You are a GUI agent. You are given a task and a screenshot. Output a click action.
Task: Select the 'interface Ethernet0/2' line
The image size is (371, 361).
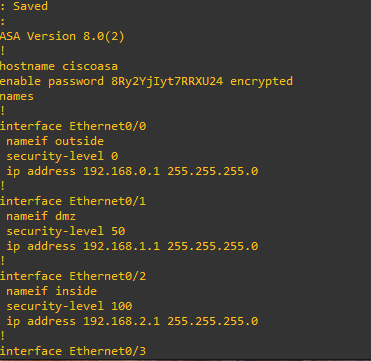click(73, 276)
